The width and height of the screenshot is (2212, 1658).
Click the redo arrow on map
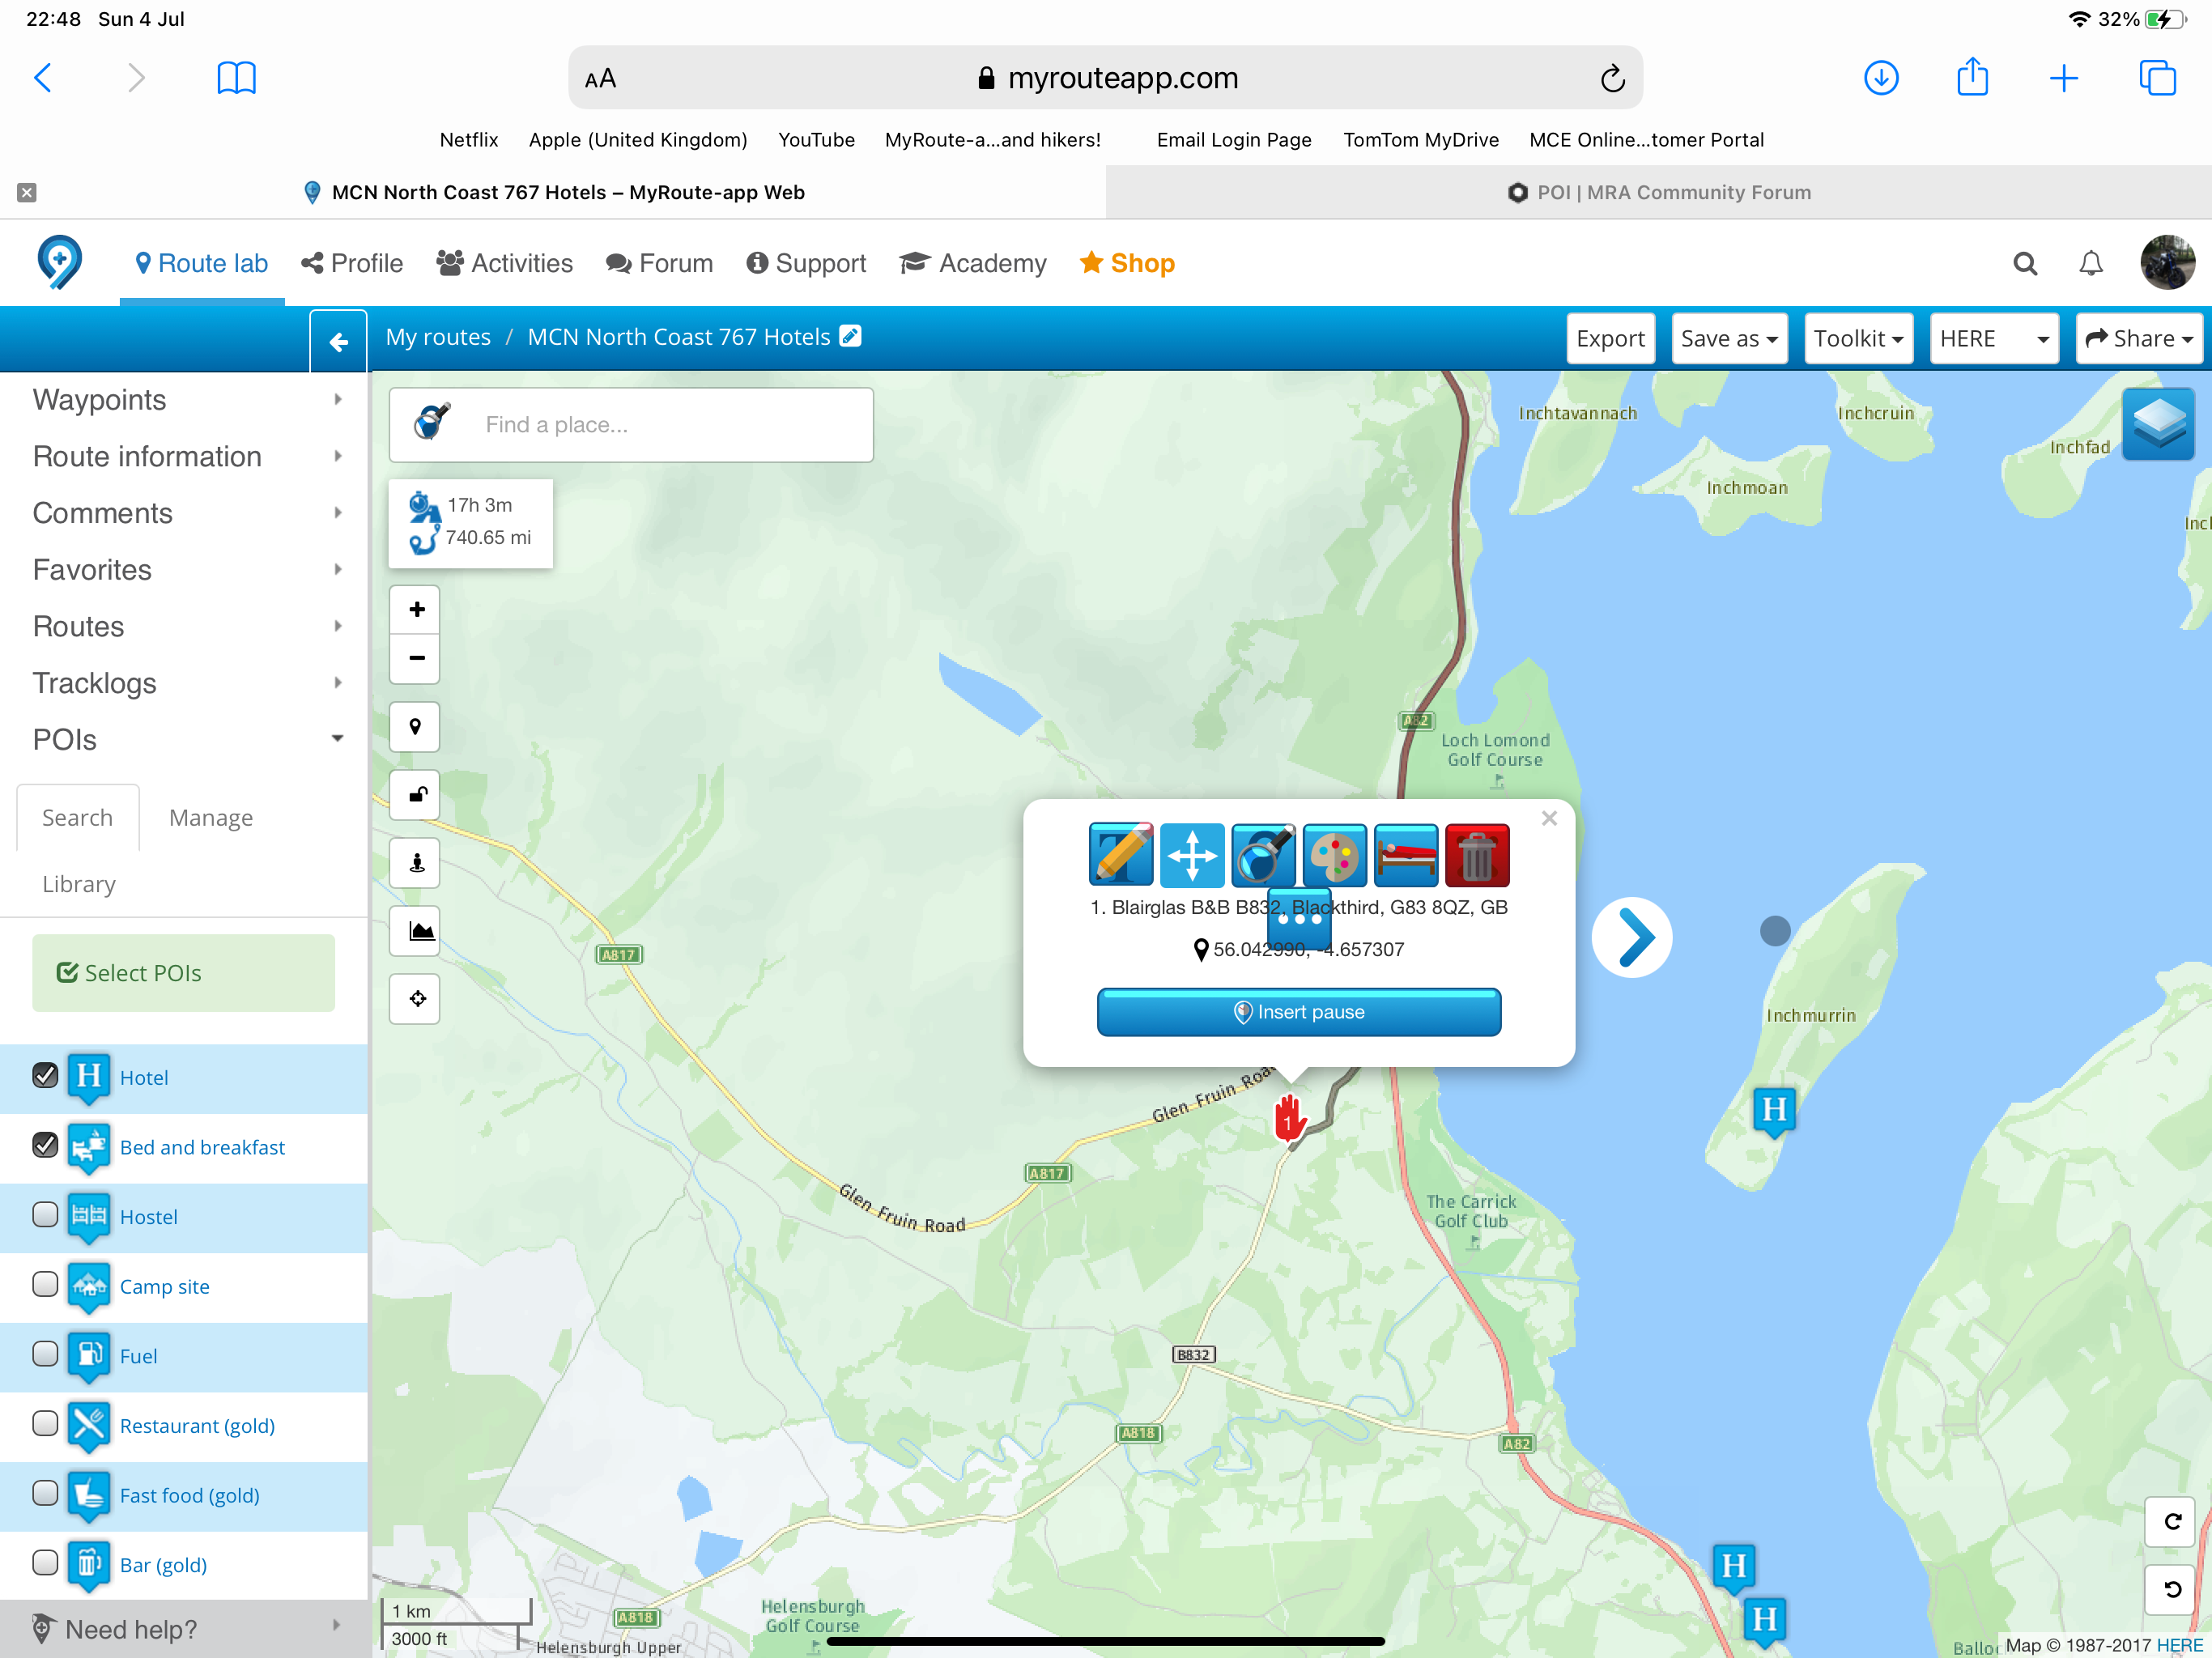[2170, 1521]
